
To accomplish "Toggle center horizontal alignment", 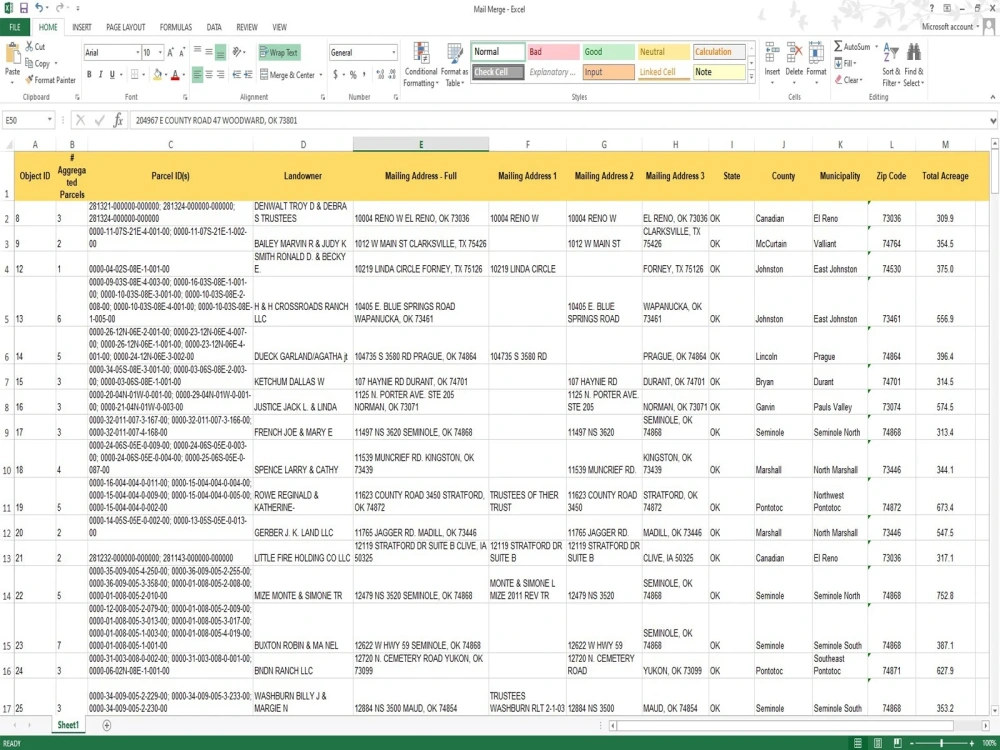I will pyautogui.click(x=209, y=75).
